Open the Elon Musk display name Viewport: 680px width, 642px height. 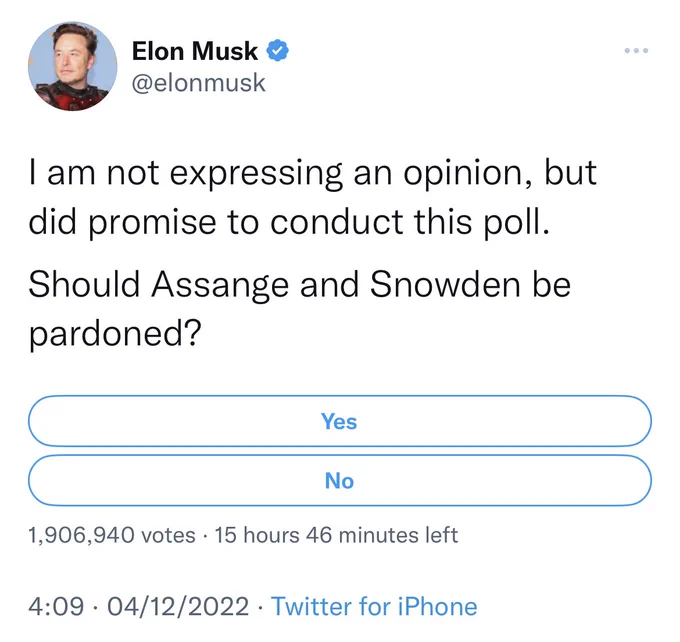(195, 51)
